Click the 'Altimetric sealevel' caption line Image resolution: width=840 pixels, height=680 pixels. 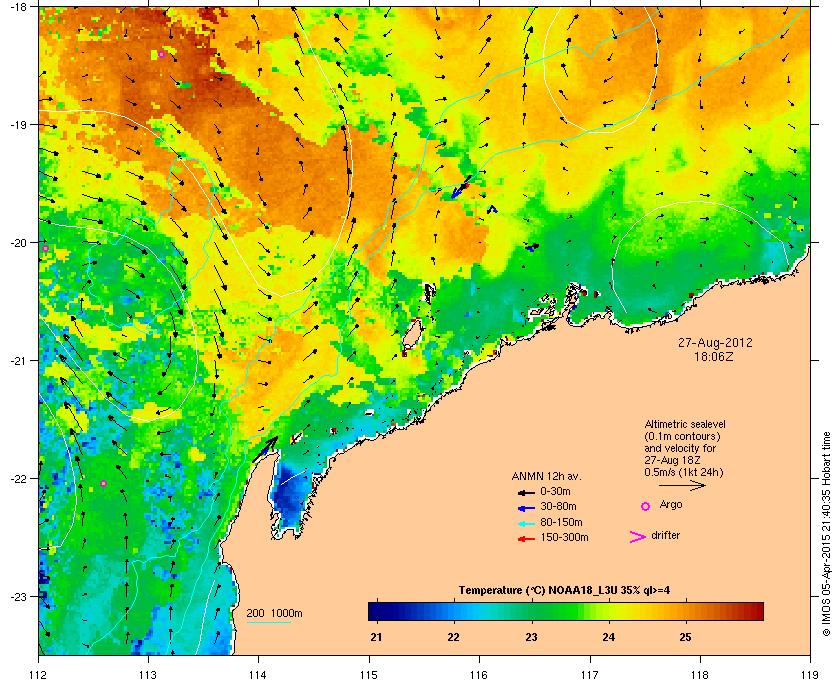[x=685, y=424]
